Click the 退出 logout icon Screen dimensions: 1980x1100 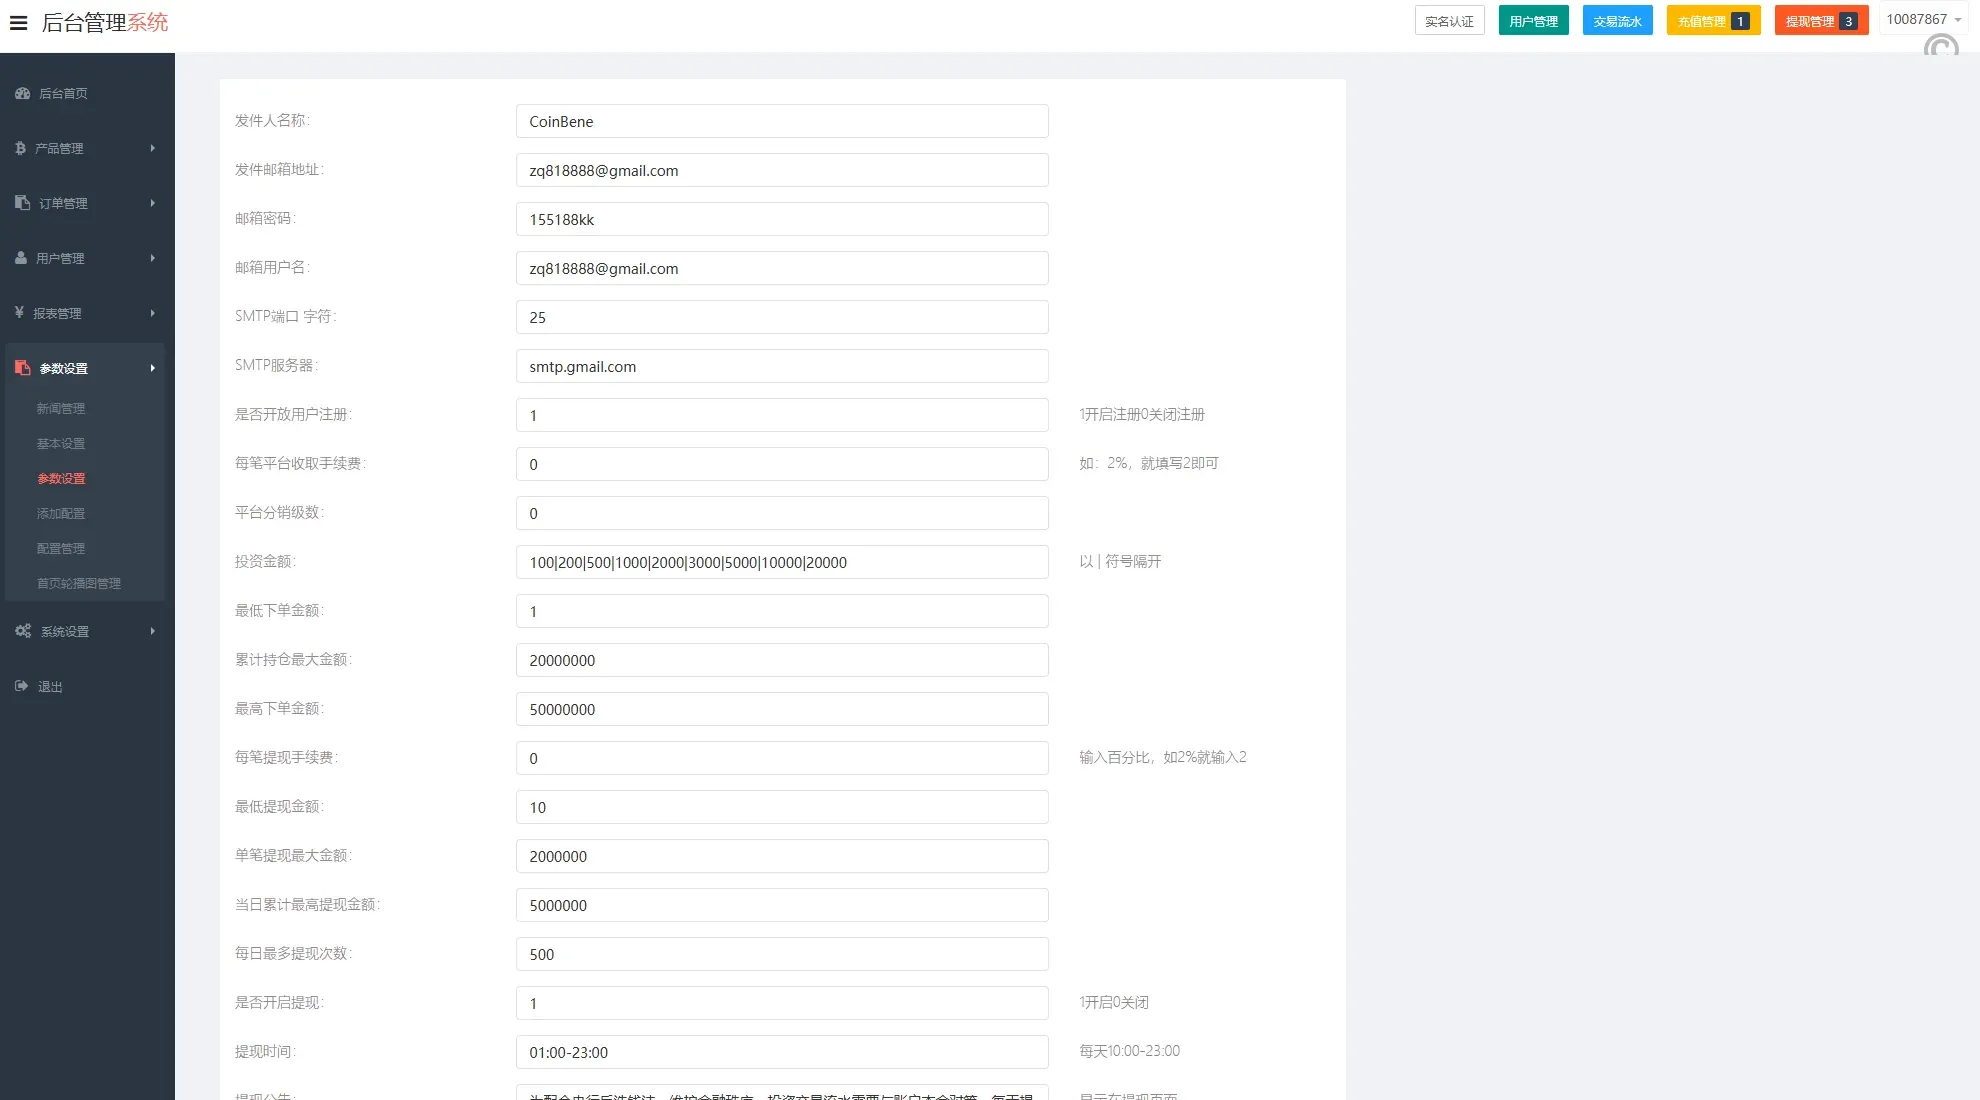click(x=21, y=686)
